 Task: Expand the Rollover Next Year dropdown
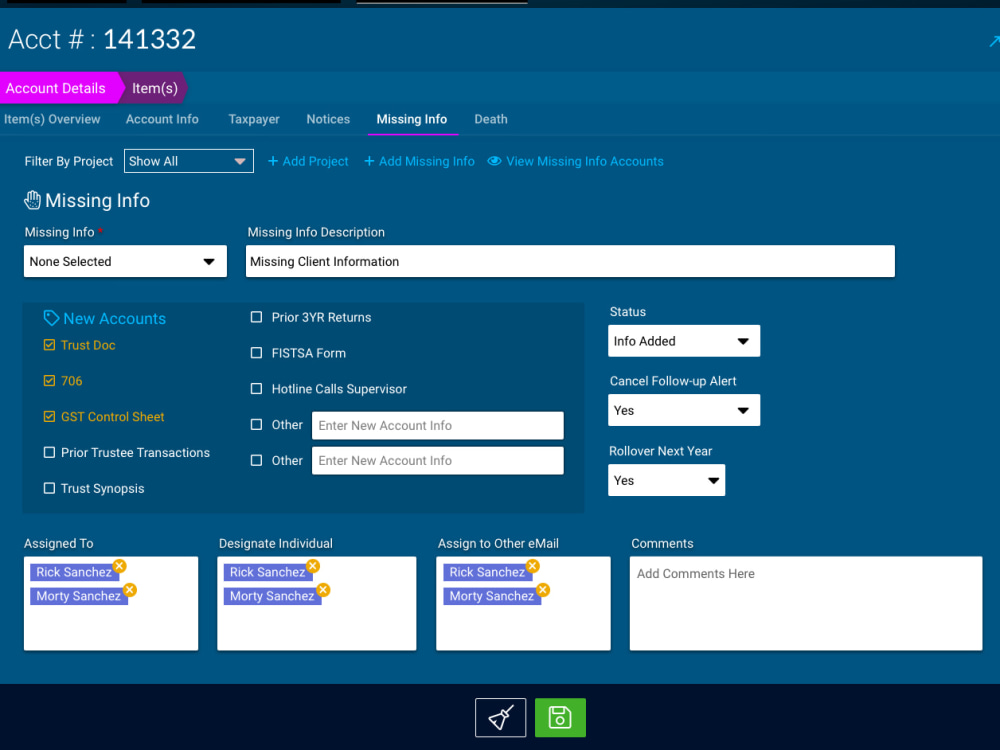coord(666,480)
